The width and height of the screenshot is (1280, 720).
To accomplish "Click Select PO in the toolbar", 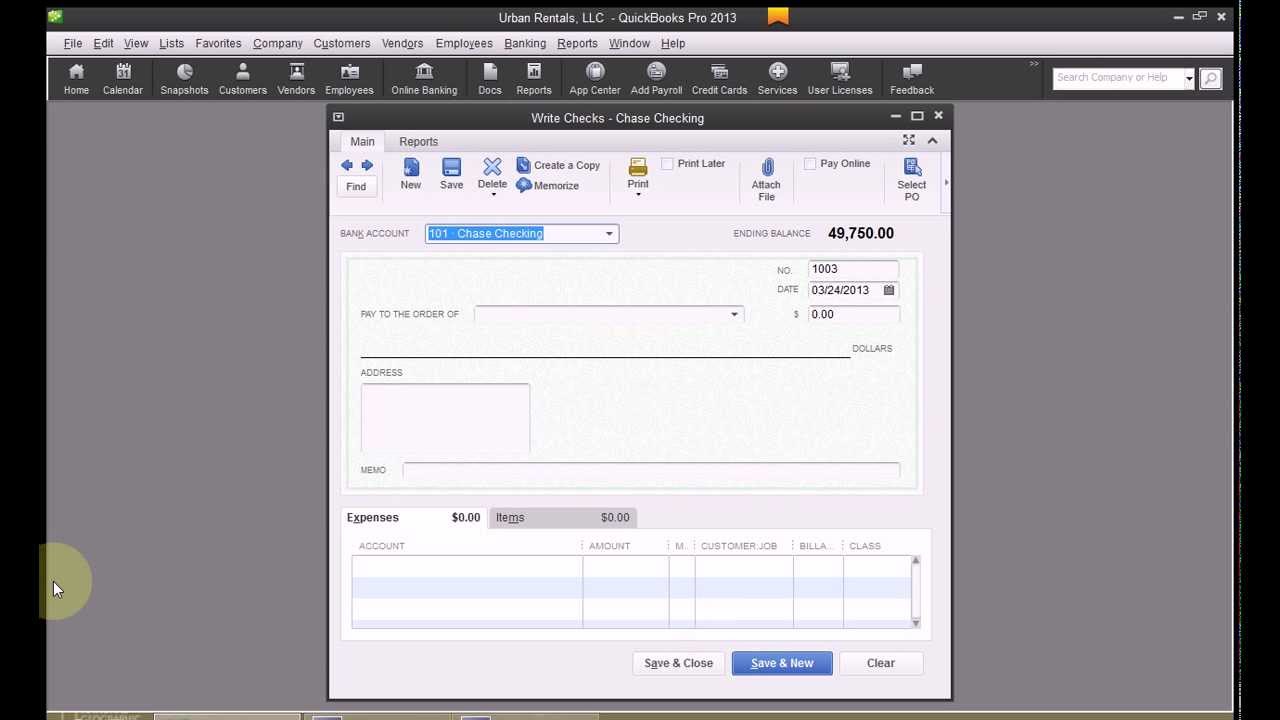I will tap(912, 180).
